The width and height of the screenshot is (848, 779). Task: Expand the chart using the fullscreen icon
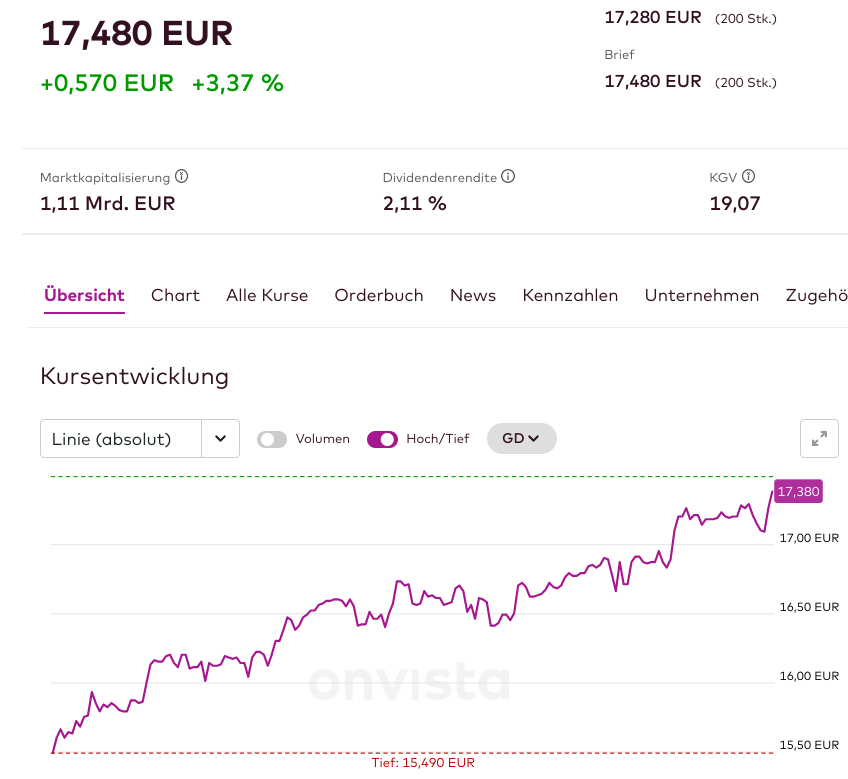tap(819, 438)
